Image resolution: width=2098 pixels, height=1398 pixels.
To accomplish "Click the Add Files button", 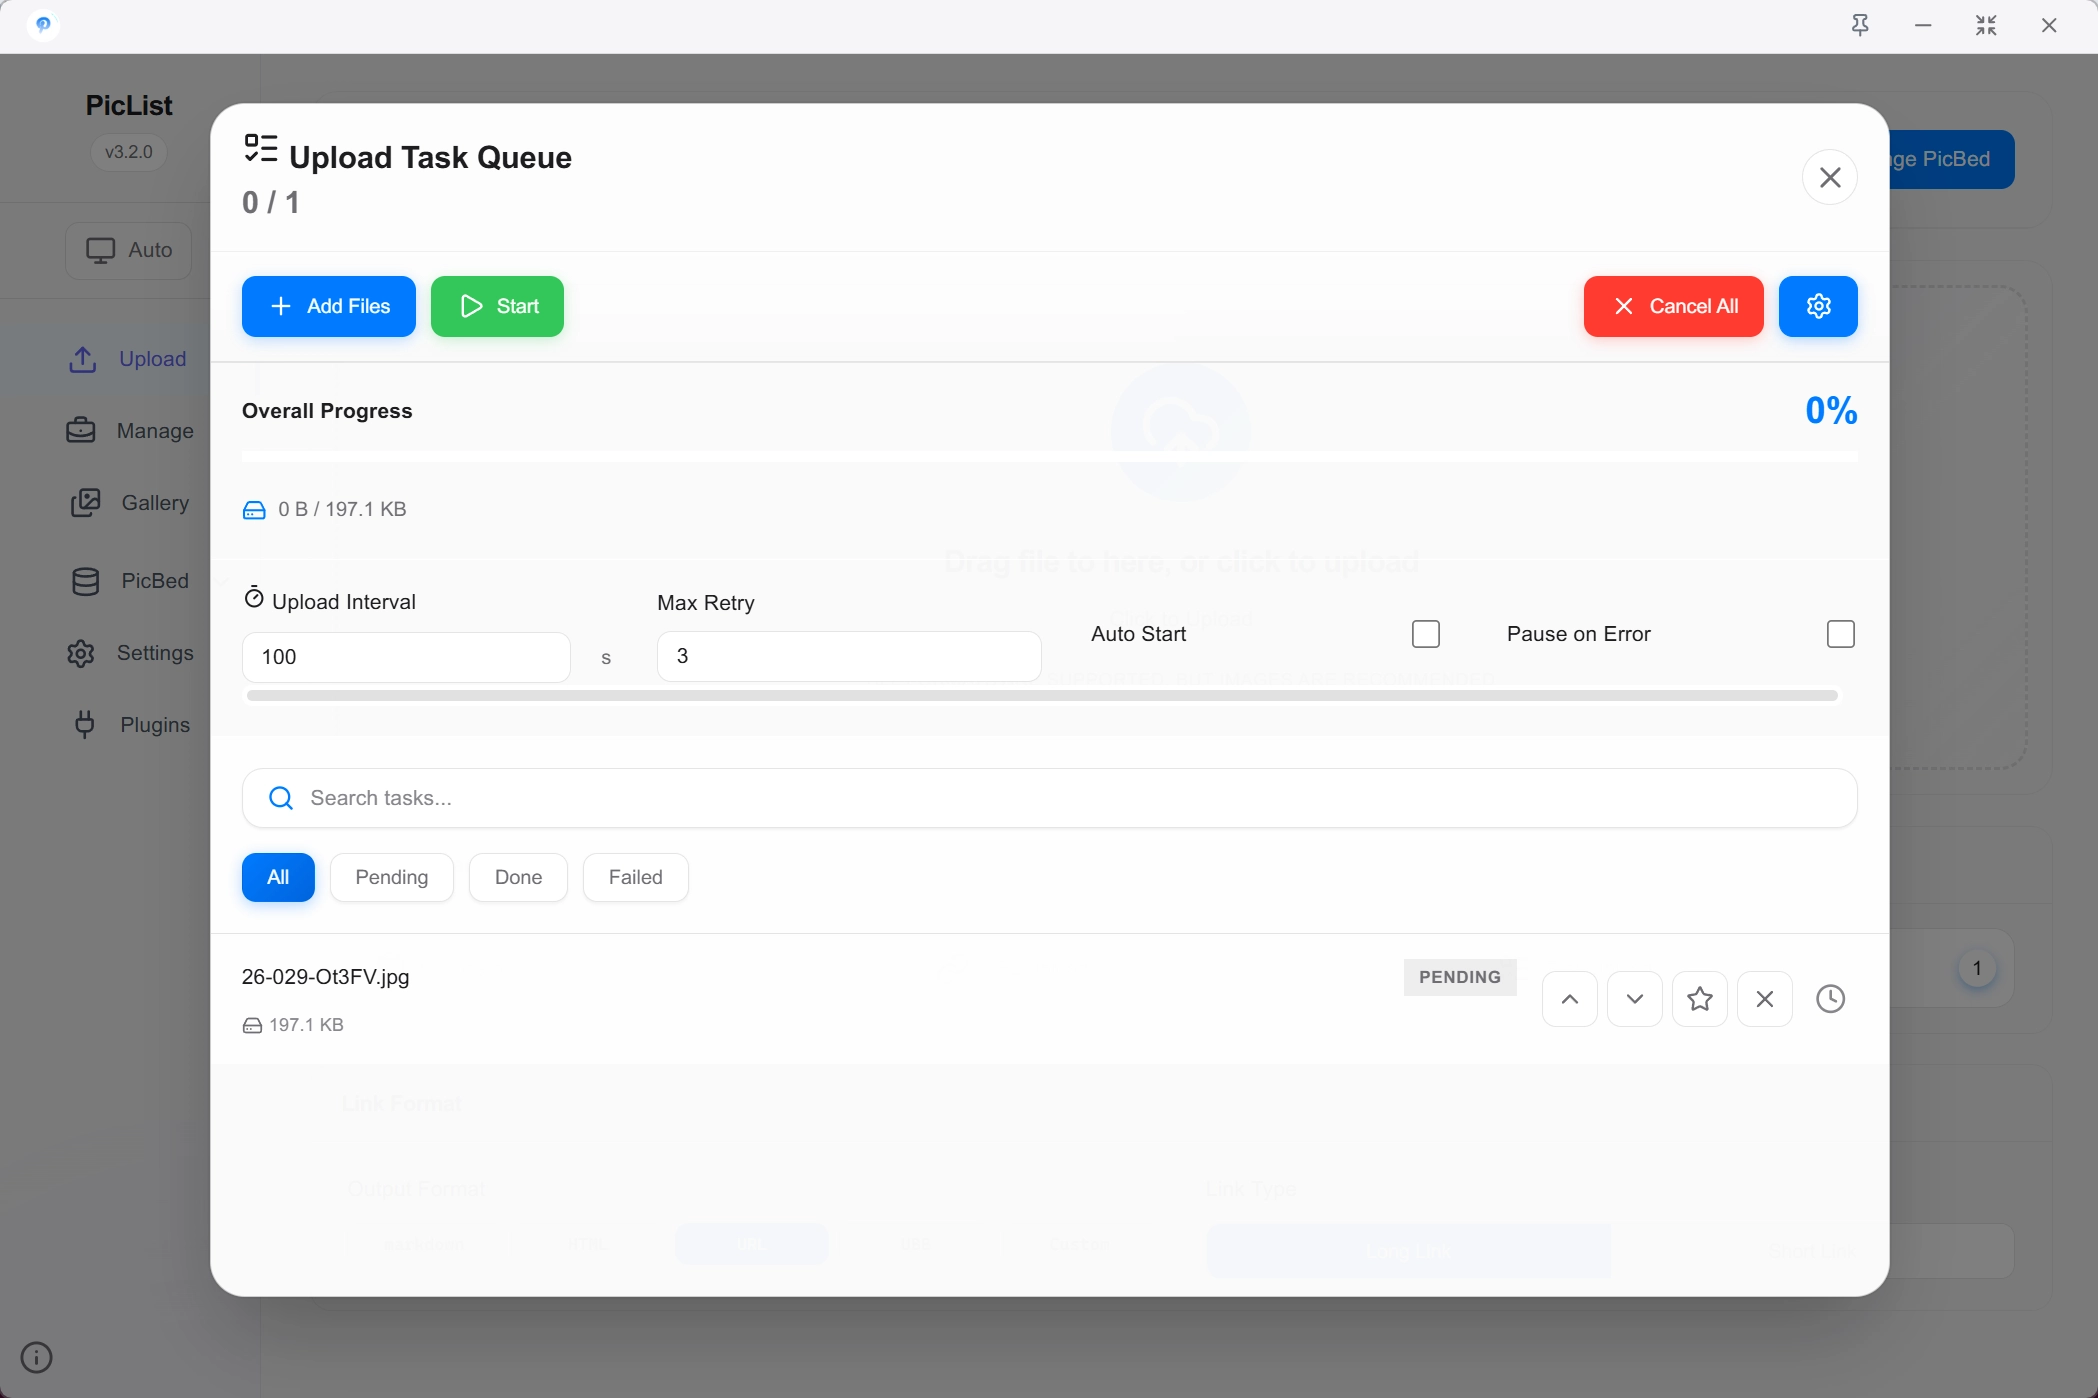I will pyautogui.click(x=328, y=306).
